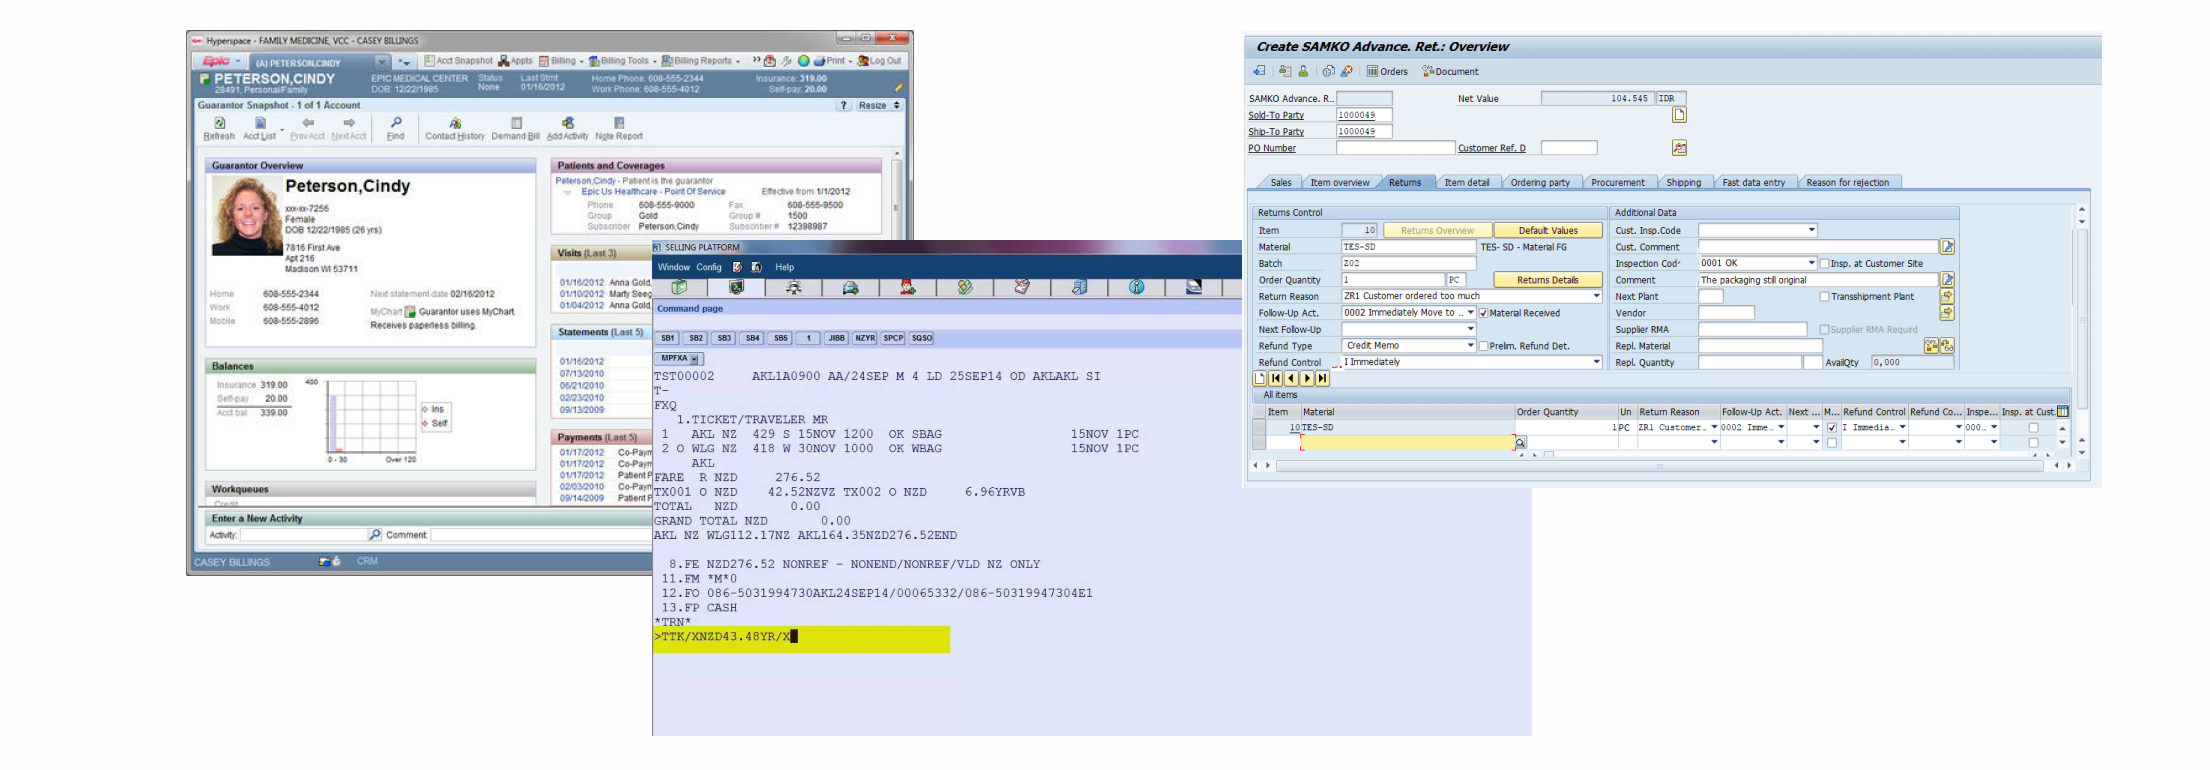This screenshot has width=2210, height=770.
Task: Expand the Refund Type dropdown
Action: coord(1470,346)
